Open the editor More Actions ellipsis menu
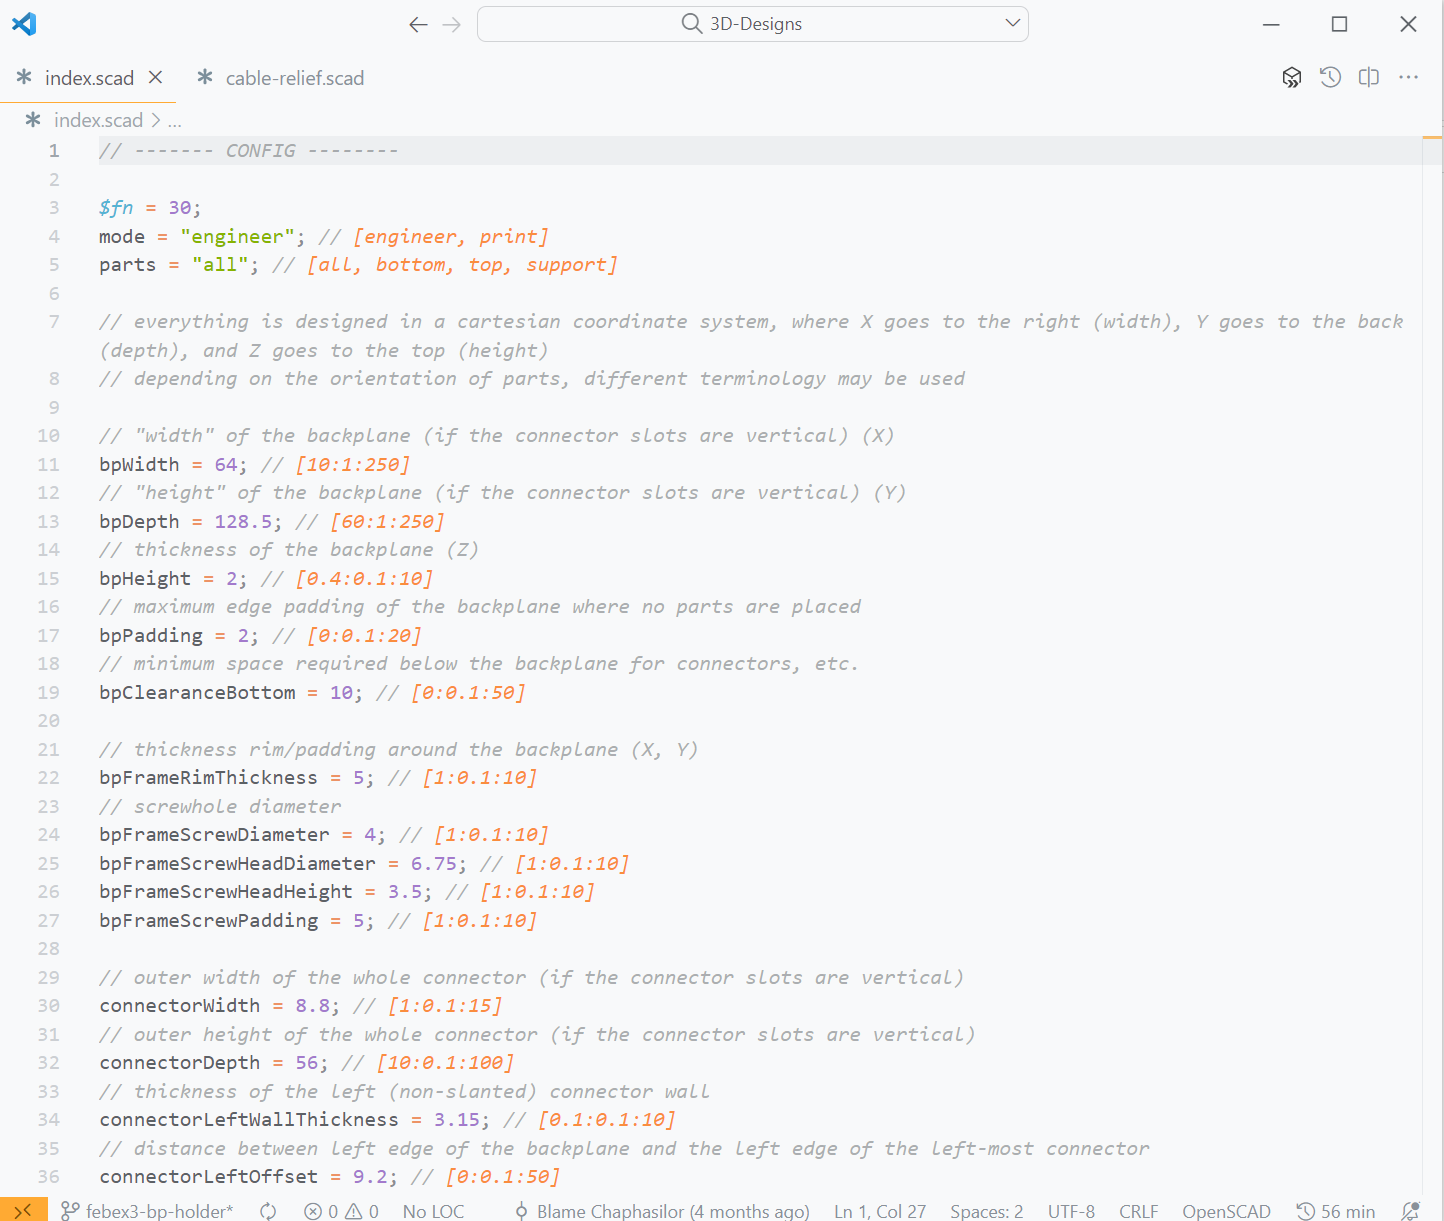Screen dimensions: 1444x1221 [1409, 78]
